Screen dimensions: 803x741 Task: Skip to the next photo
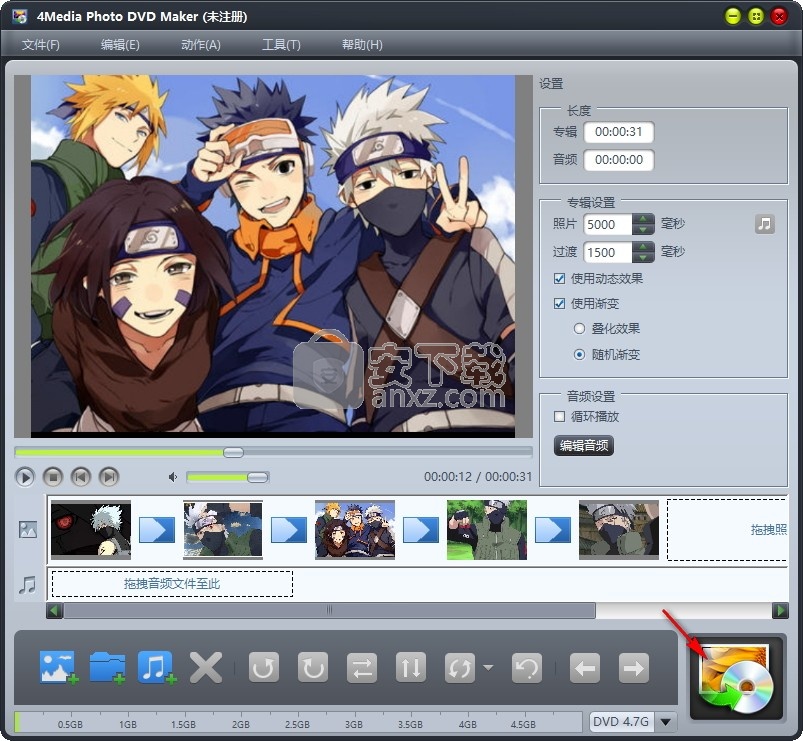click(109, 477)
